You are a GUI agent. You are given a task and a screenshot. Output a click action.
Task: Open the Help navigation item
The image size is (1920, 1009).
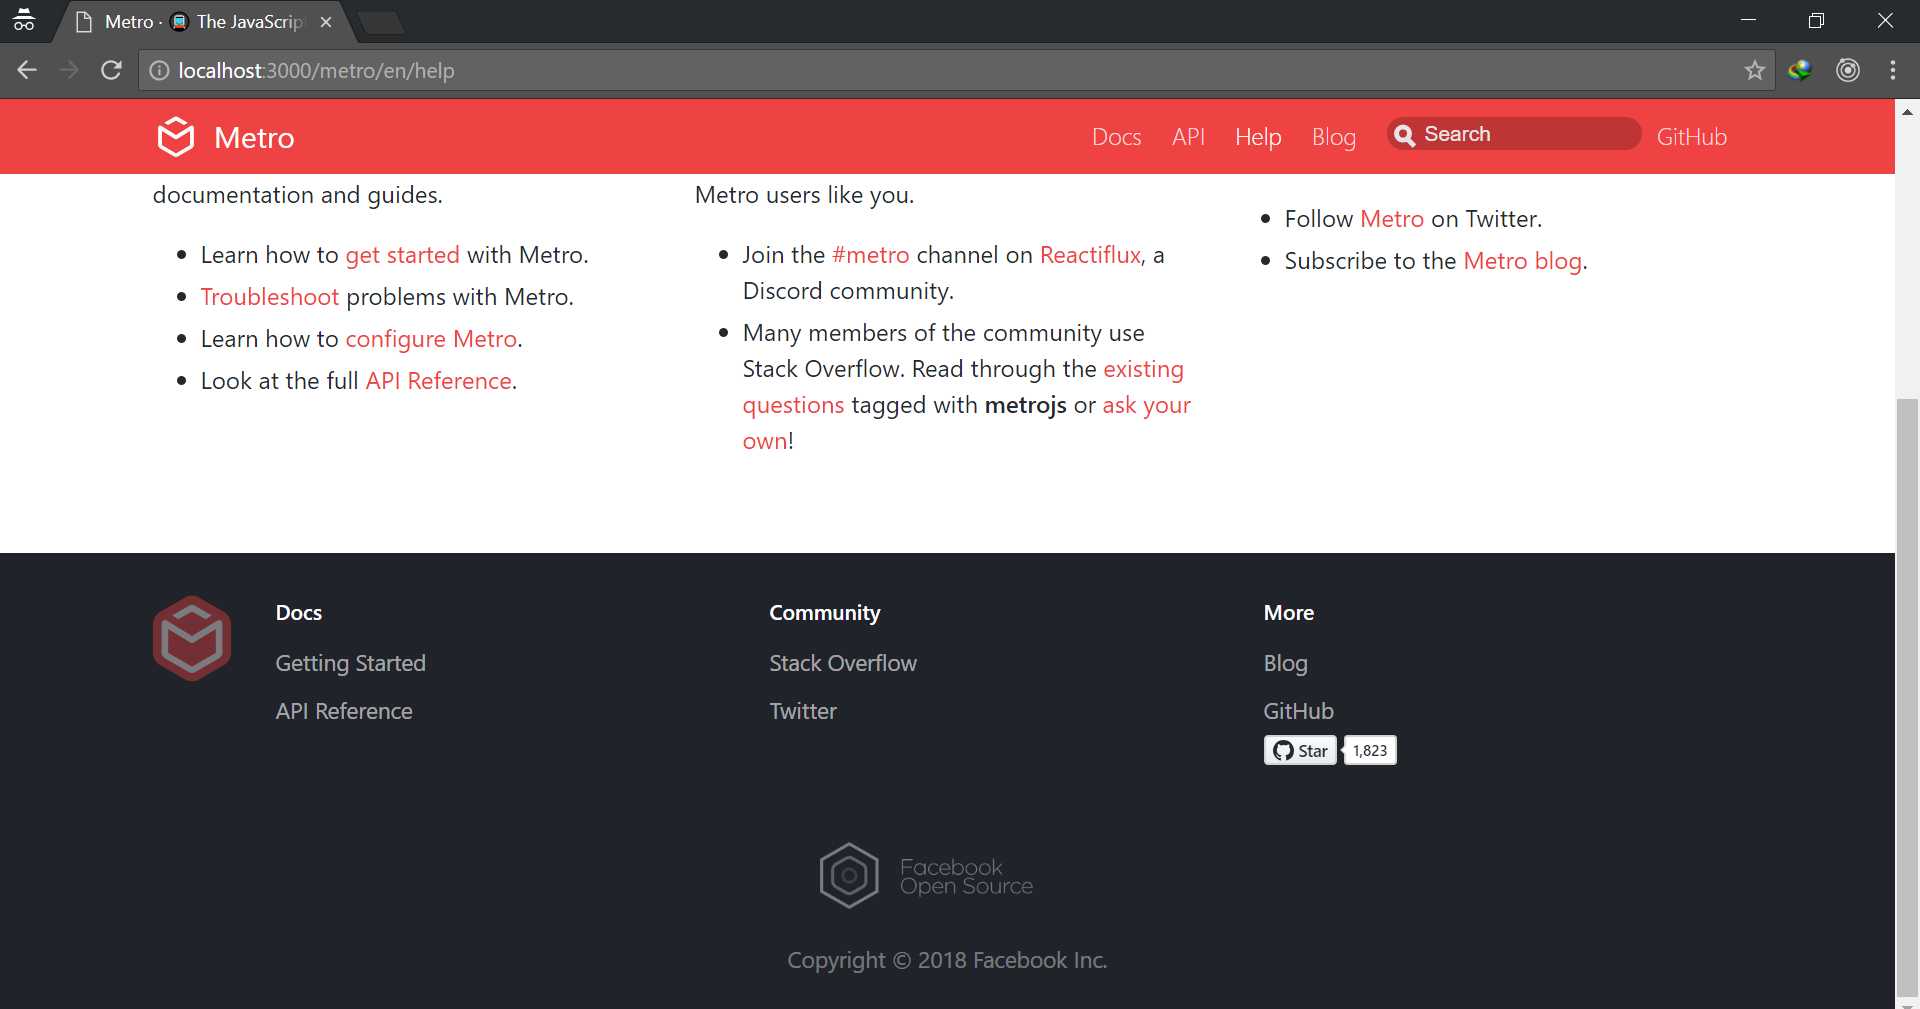click(x=1258, y=137)
